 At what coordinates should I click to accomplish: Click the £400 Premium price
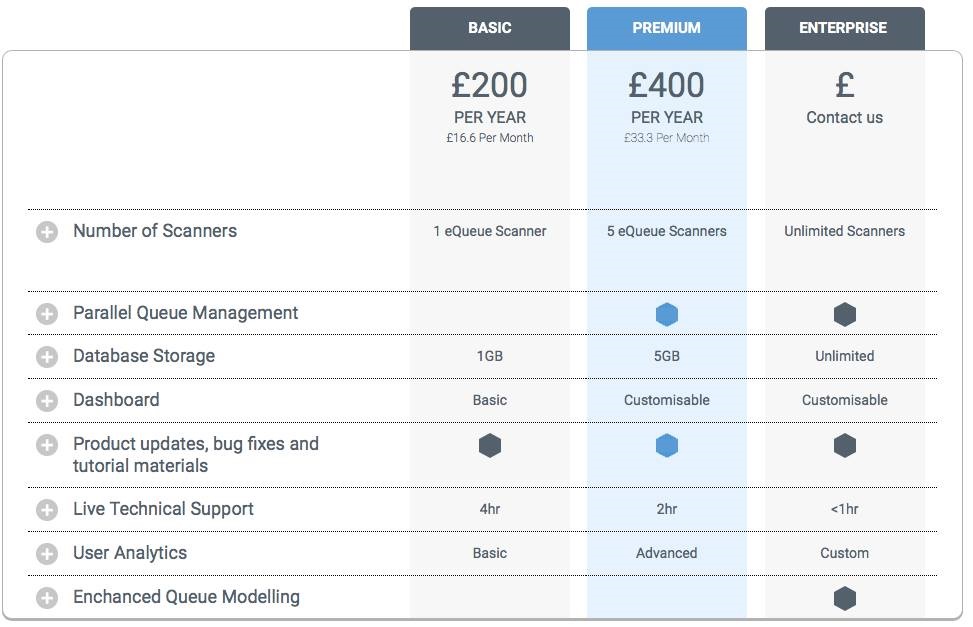click(666, 85)
